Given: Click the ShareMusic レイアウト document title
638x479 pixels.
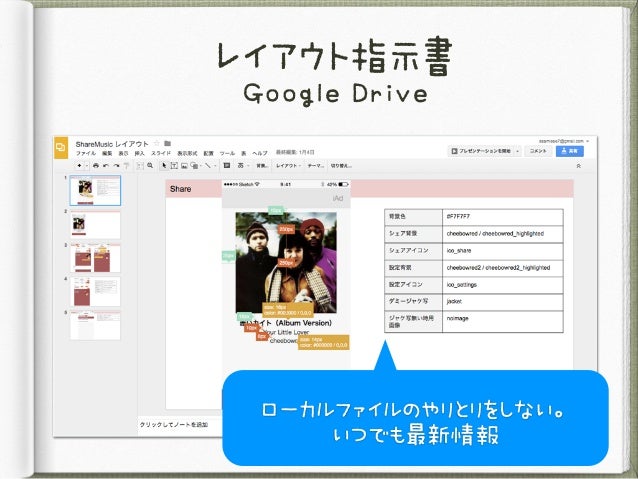Looking at the screenshot, I should pyautogui.click(x=112, y=144).
